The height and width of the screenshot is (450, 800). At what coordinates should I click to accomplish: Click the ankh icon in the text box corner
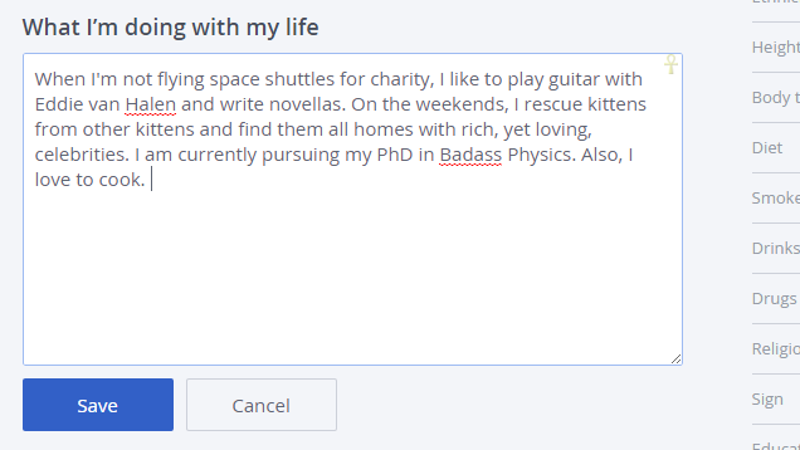[x=671, y=64]
